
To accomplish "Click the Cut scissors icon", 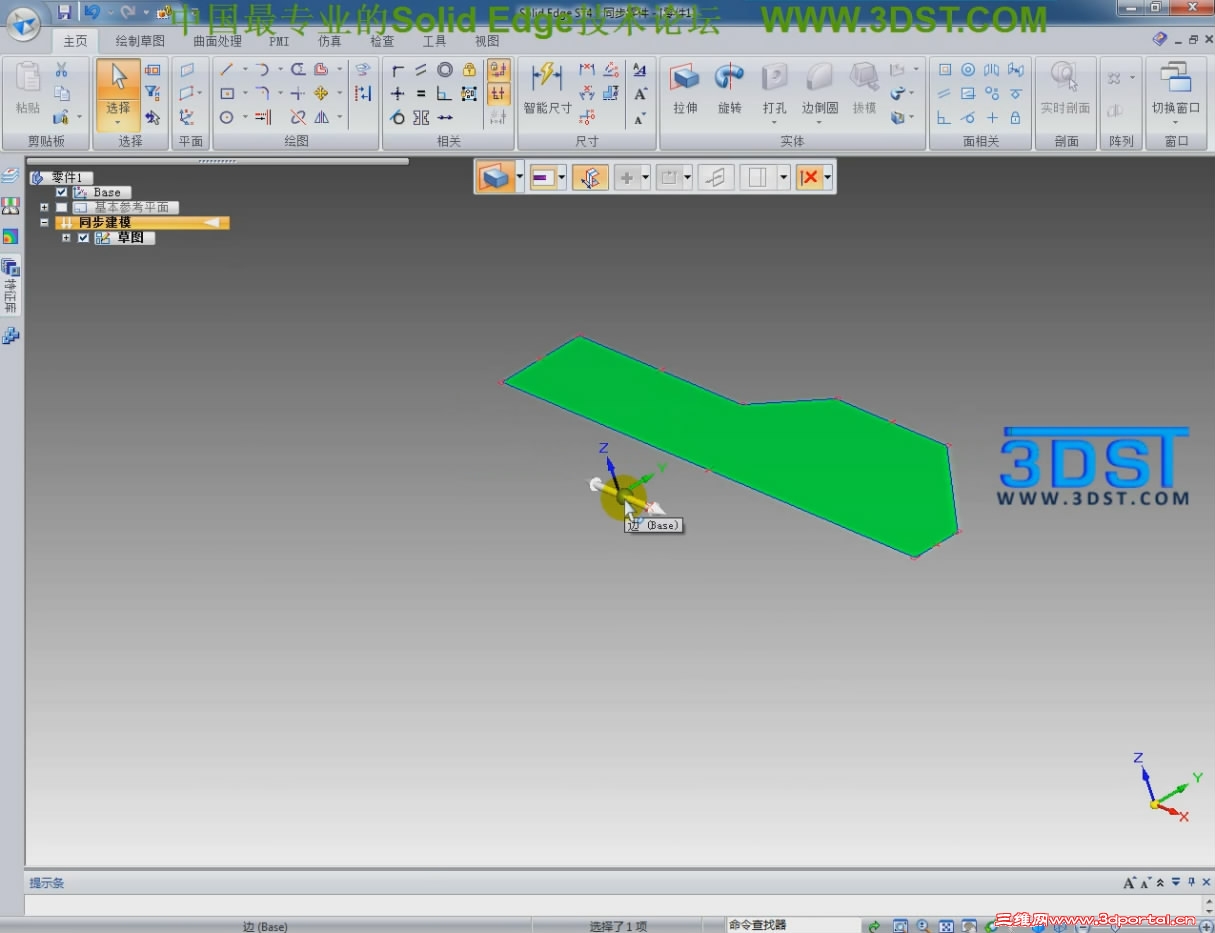I will click(x=61, y=70).
